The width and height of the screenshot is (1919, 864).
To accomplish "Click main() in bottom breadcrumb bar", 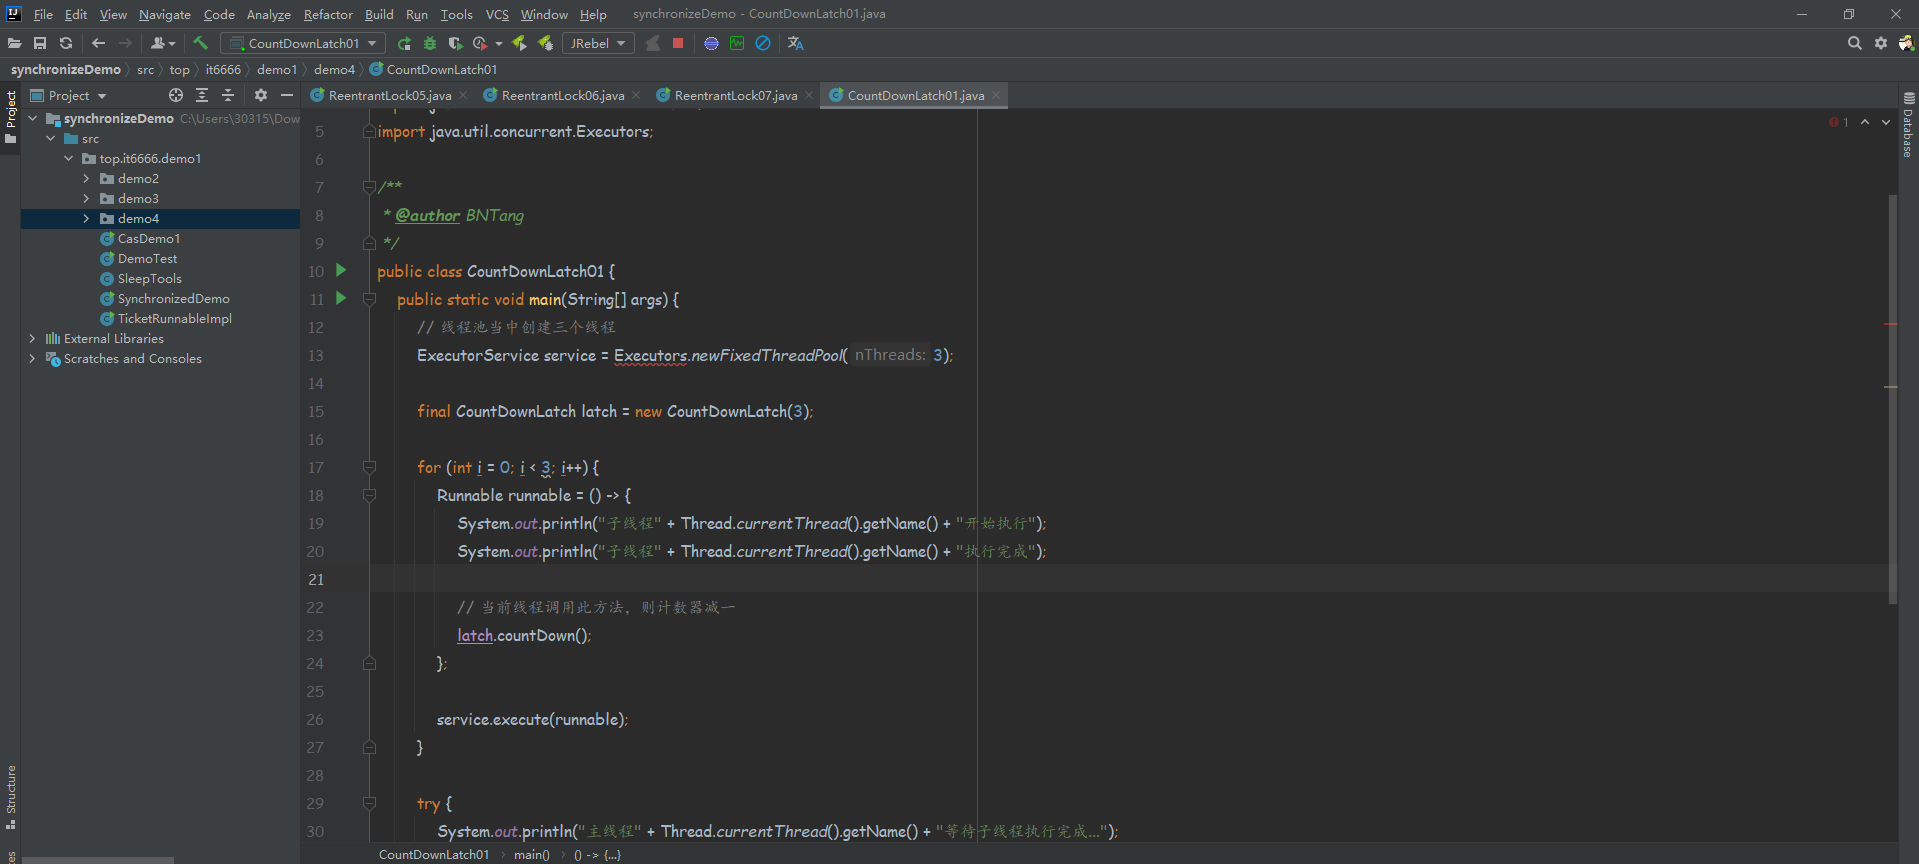I will coord(531,855).
